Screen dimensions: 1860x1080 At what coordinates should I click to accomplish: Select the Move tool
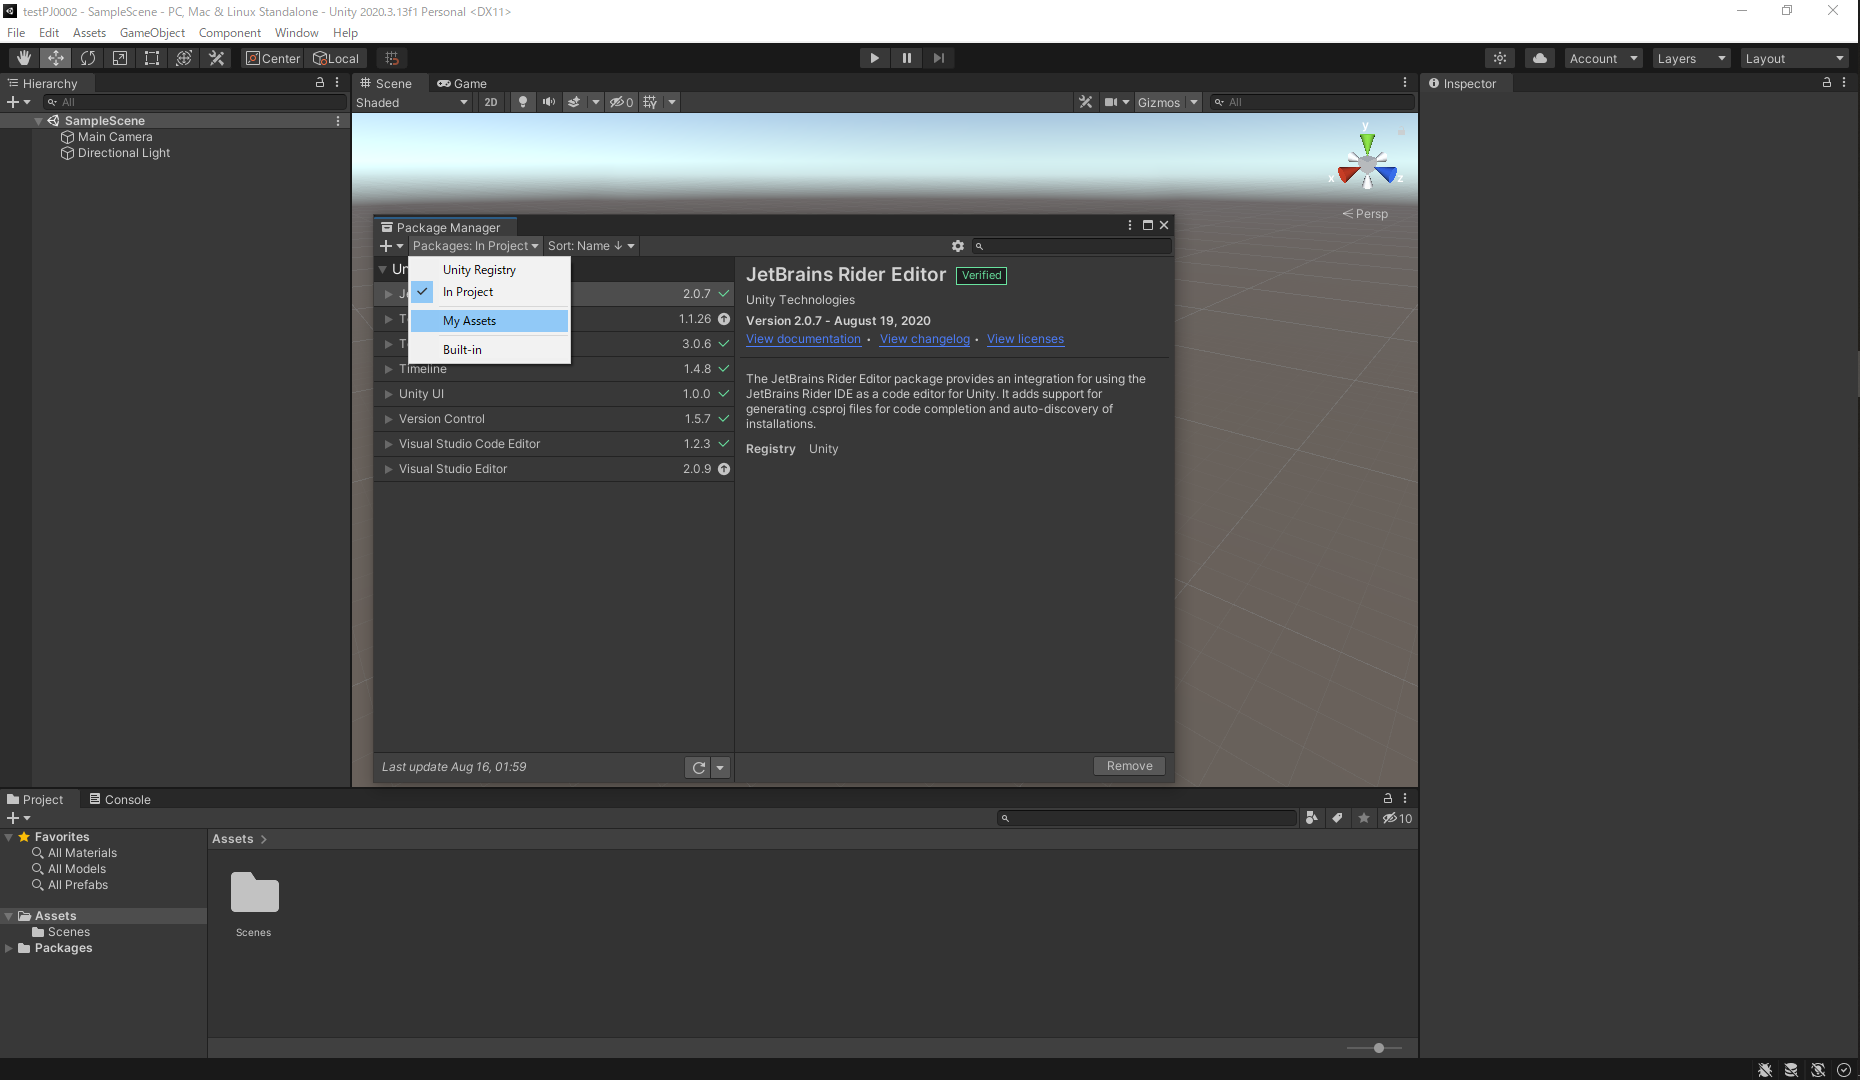click(x=56, y=58)
